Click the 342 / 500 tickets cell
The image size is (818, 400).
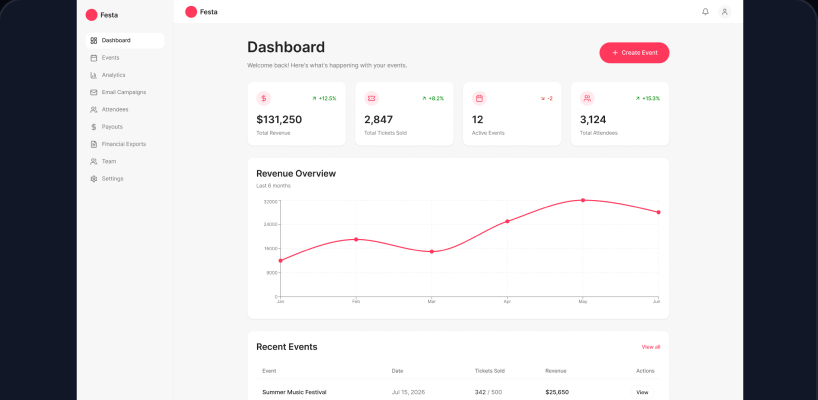click(x=488, y=392)
